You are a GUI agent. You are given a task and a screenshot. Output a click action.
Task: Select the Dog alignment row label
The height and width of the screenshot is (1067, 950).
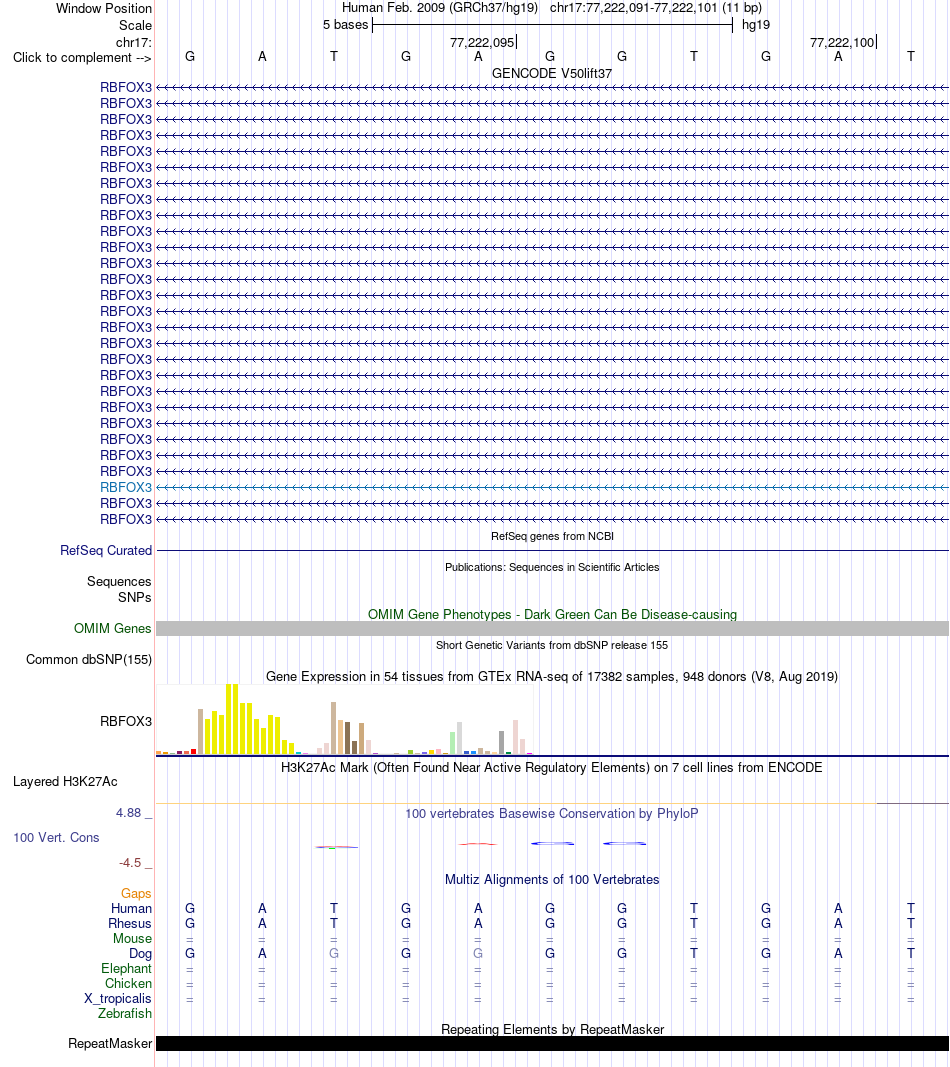(141, 953)
